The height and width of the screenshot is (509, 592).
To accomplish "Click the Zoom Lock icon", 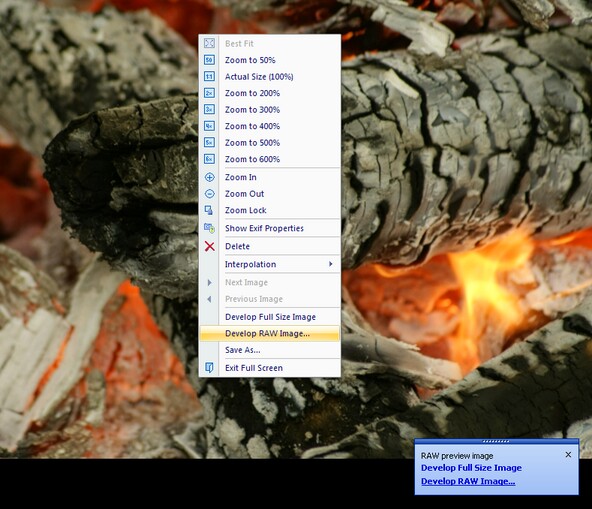I will [x=209, y=210].
